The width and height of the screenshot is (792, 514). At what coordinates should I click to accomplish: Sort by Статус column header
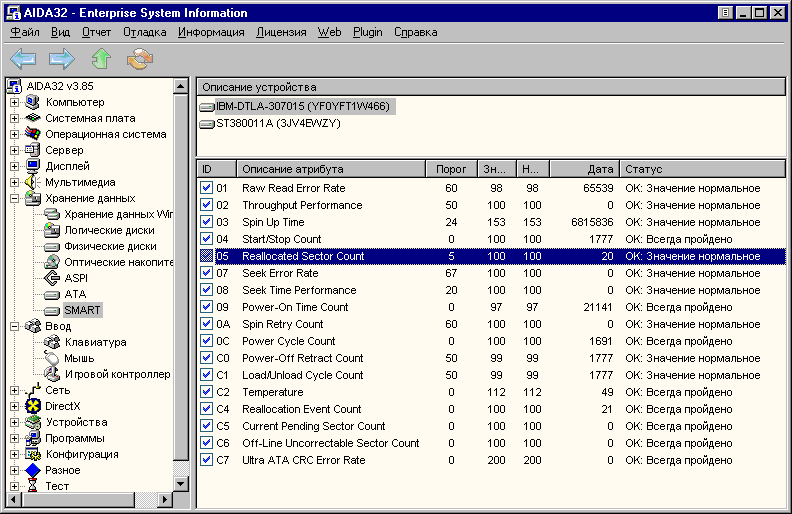[x=703, y=169]
